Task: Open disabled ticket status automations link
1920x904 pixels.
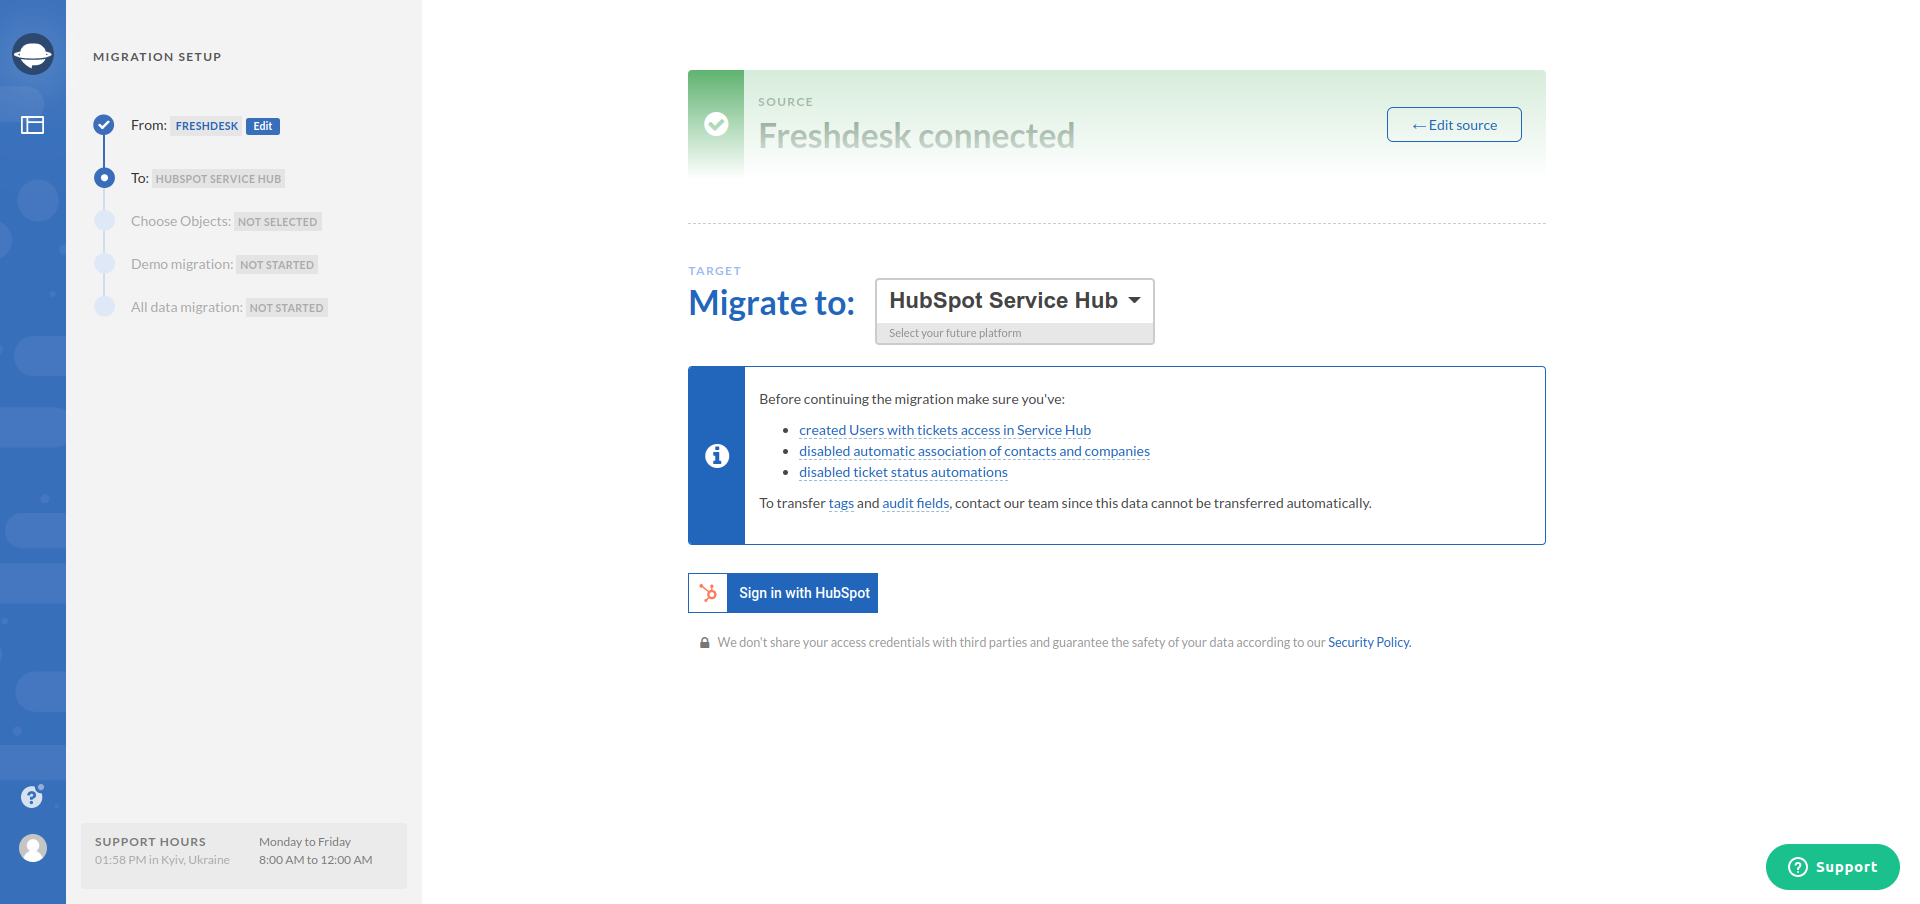Action: (903, 472)
